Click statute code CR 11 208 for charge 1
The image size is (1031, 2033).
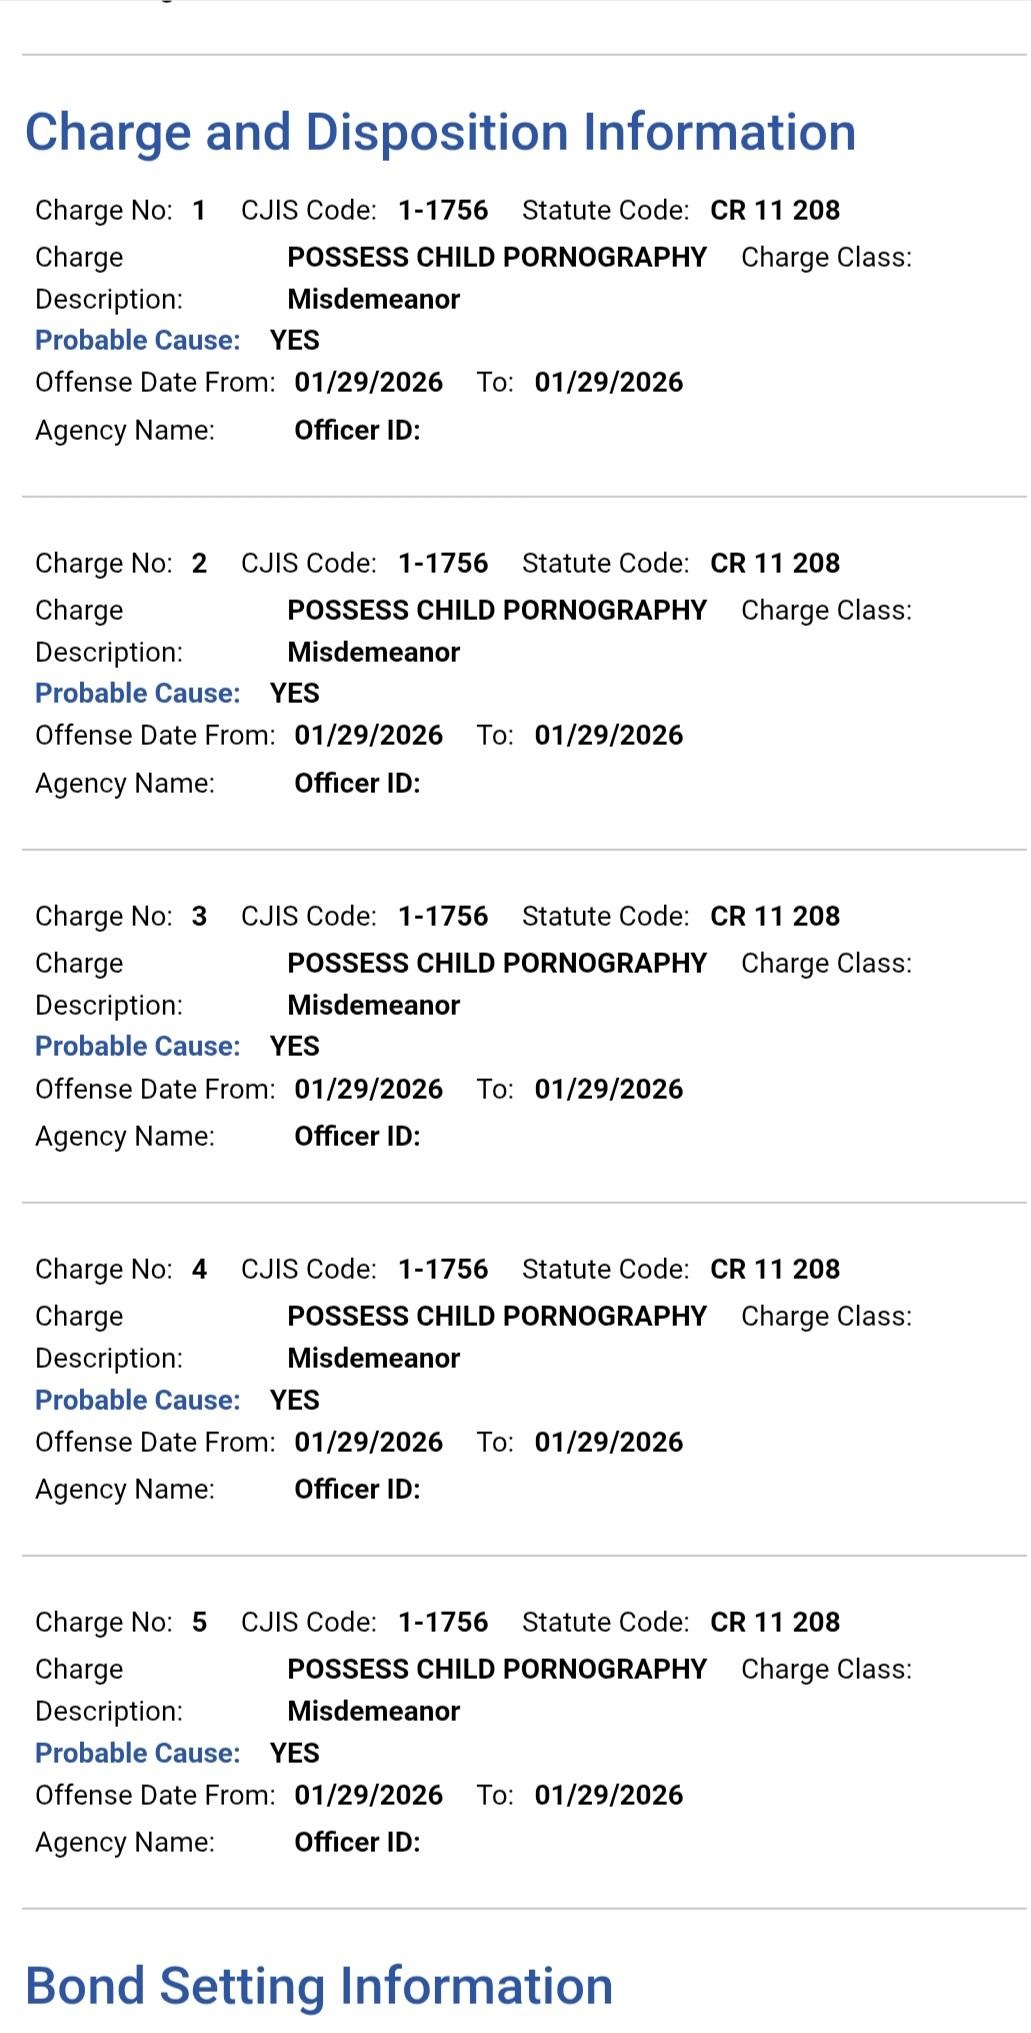coord(774,211)
